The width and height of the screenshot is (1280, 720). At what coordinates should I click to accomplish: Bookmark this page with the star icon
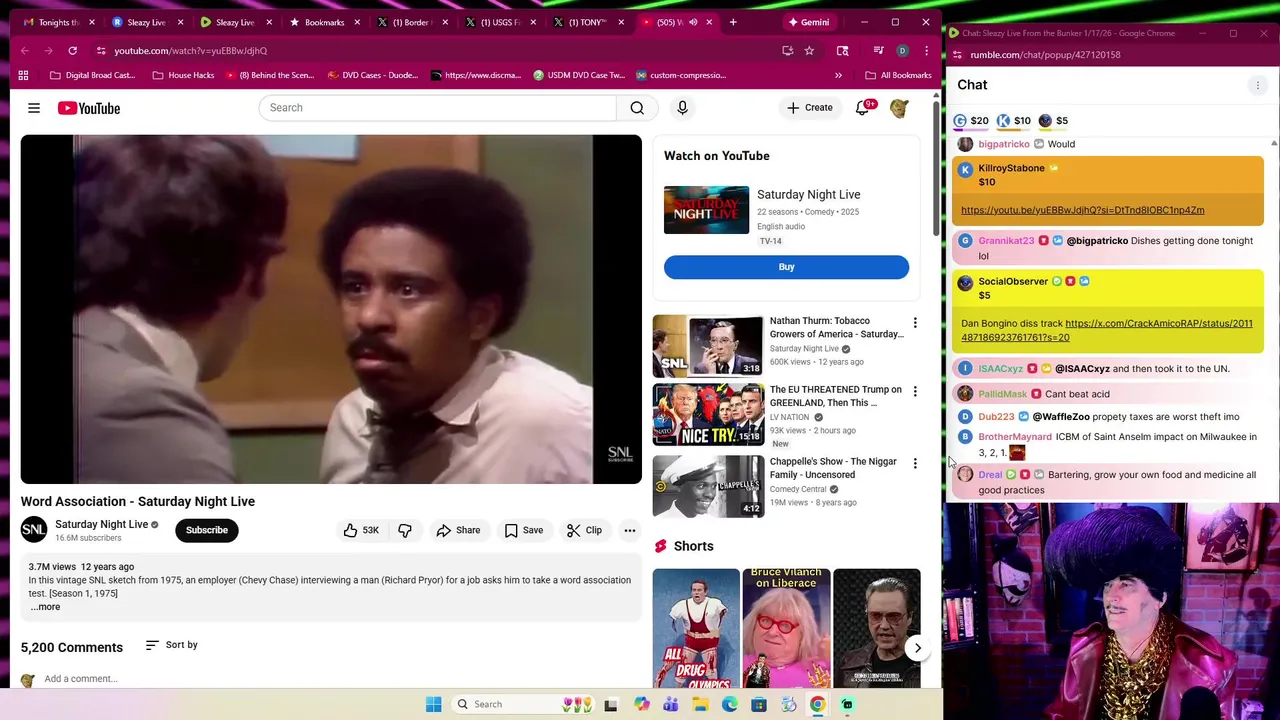point(809,50)
